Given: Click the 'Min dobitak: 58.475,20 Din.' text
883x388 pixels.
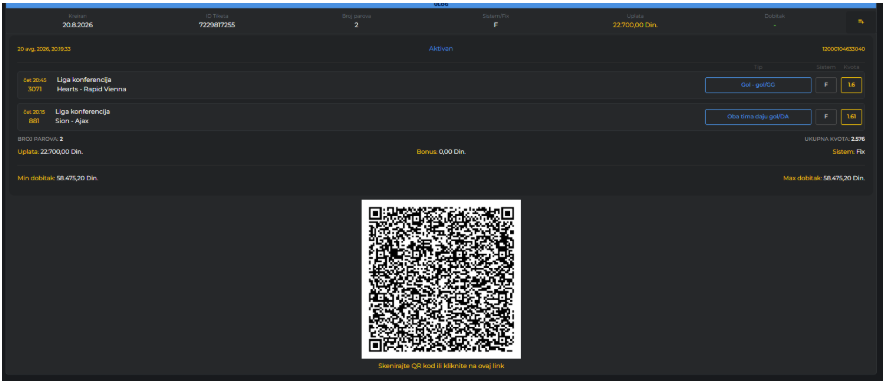Looking at the screenshot, I should coord(58,178).
